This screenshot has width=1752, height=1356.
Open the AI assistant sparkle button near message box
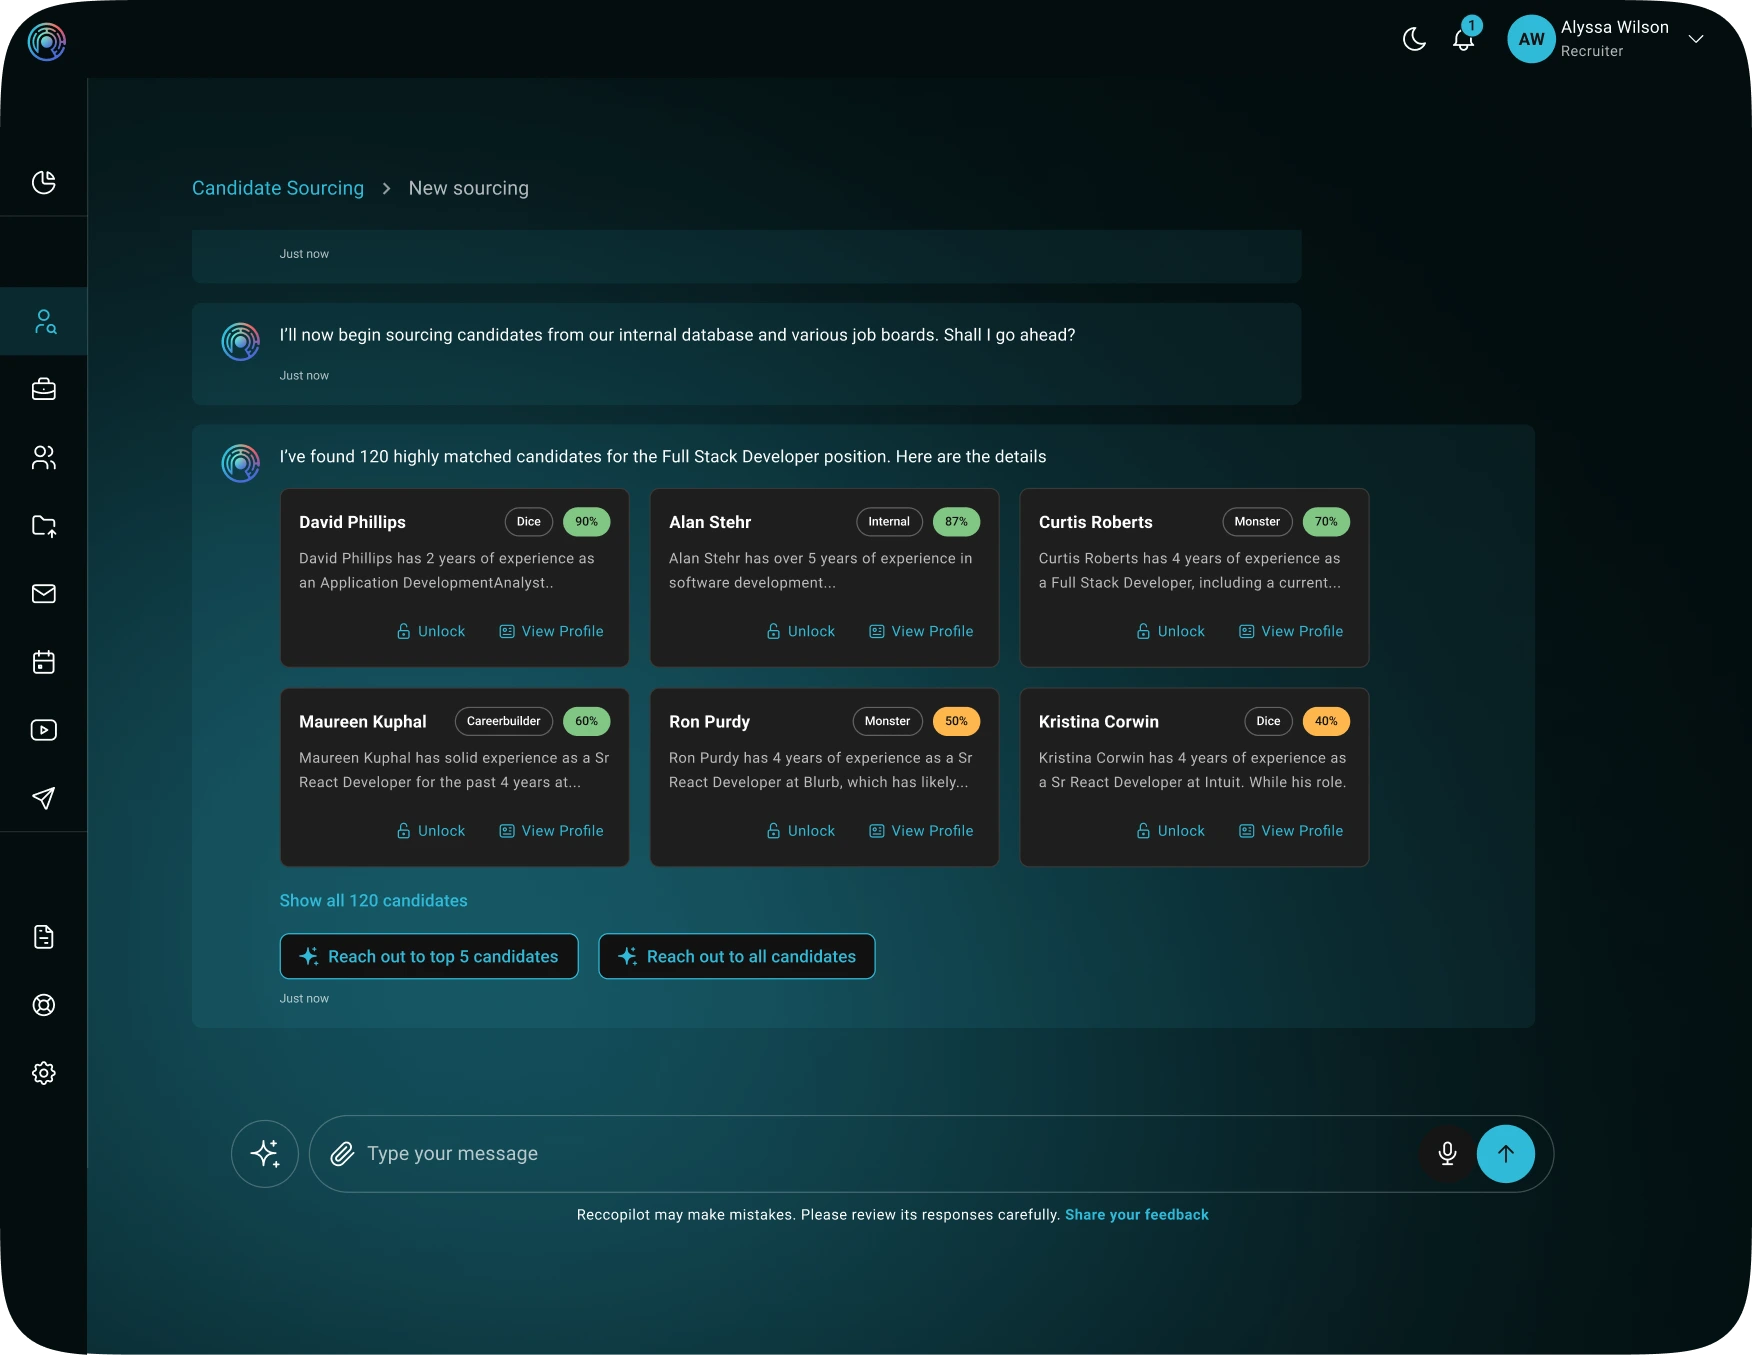click(264, 1153)
